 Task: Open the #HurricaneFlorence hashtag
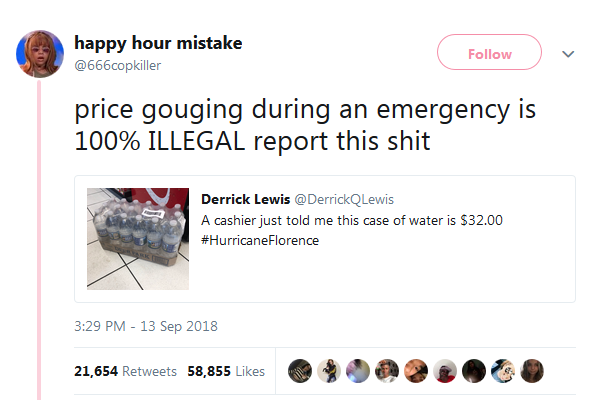[260, 240]
